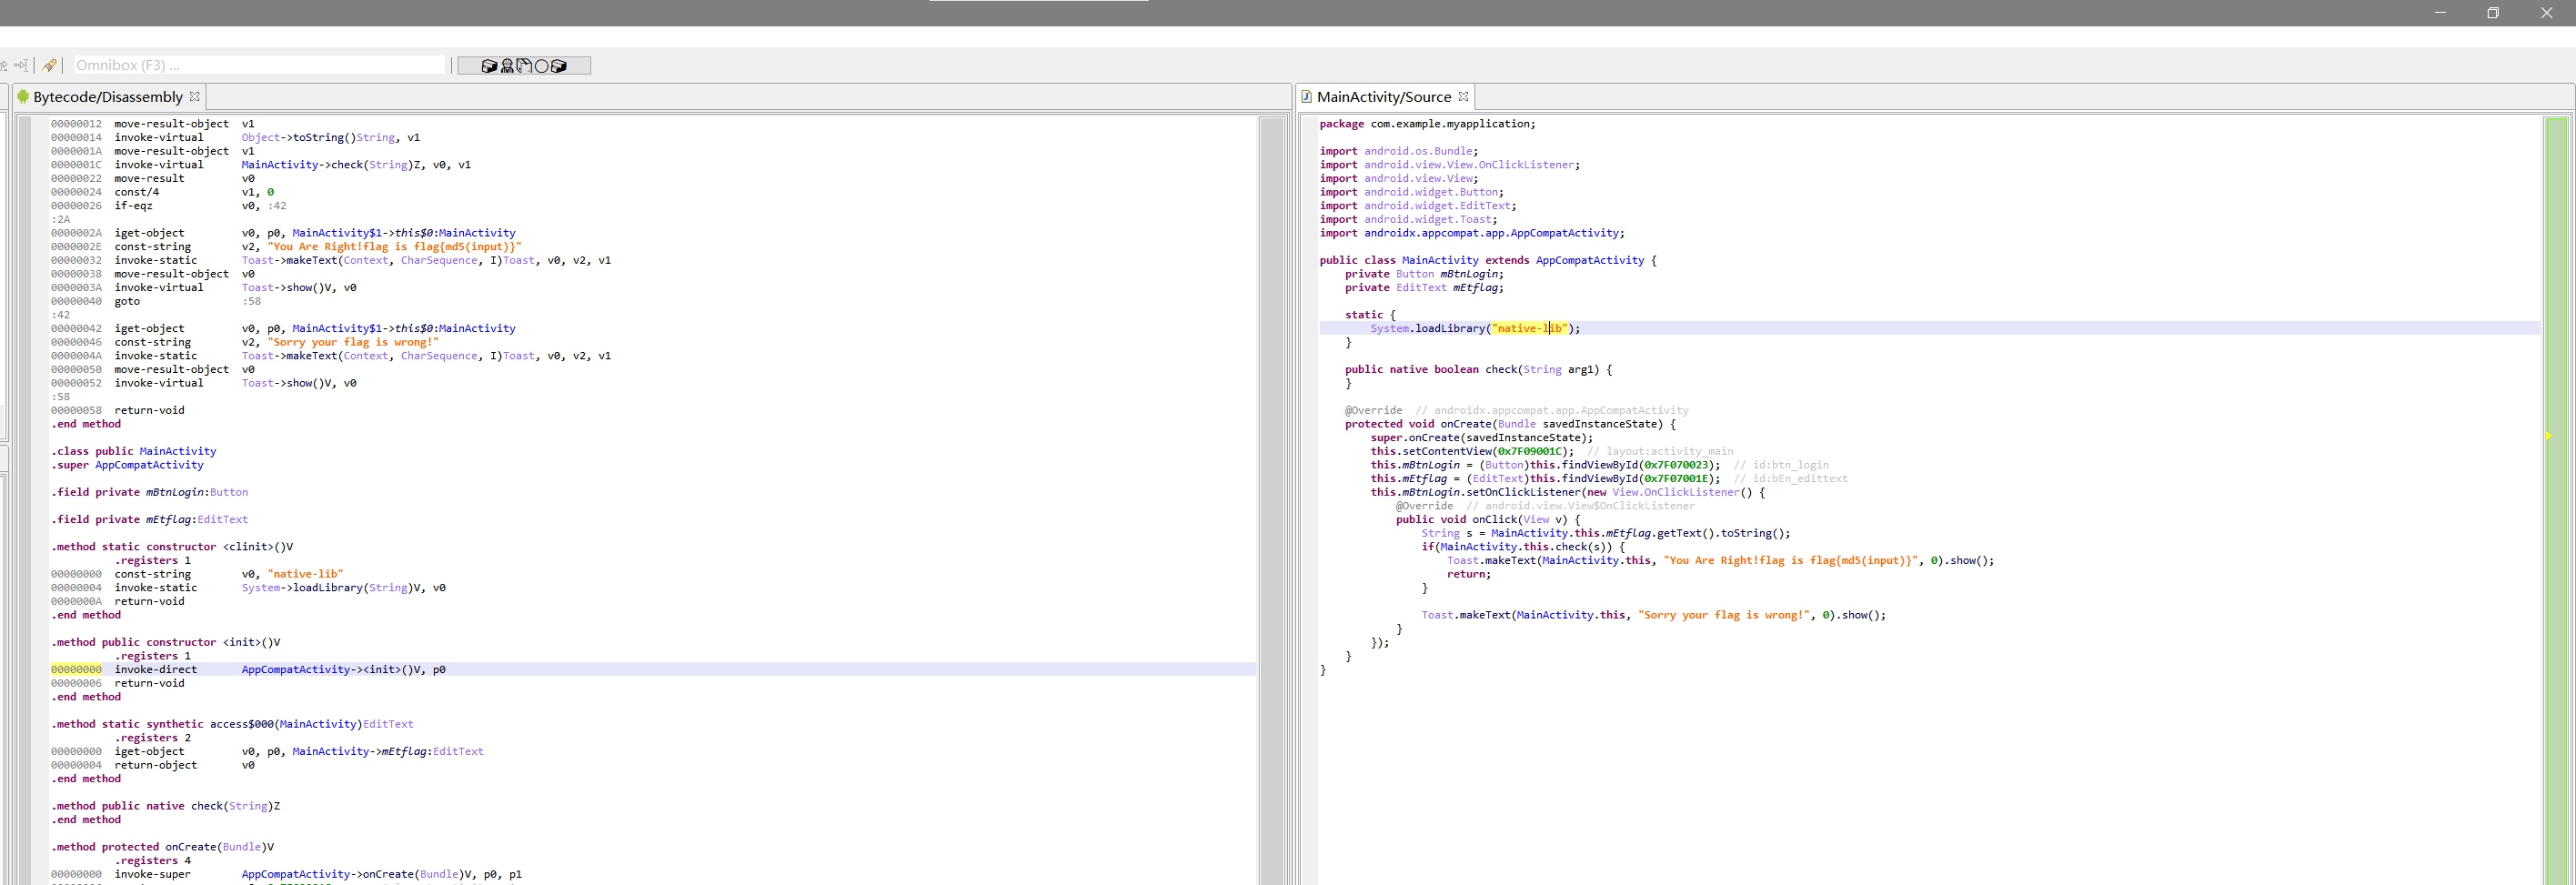The image size is (2576, 885).
Task: Click "System->loadLibrary(String)V, v0" in disassembly
Action: 343,588
